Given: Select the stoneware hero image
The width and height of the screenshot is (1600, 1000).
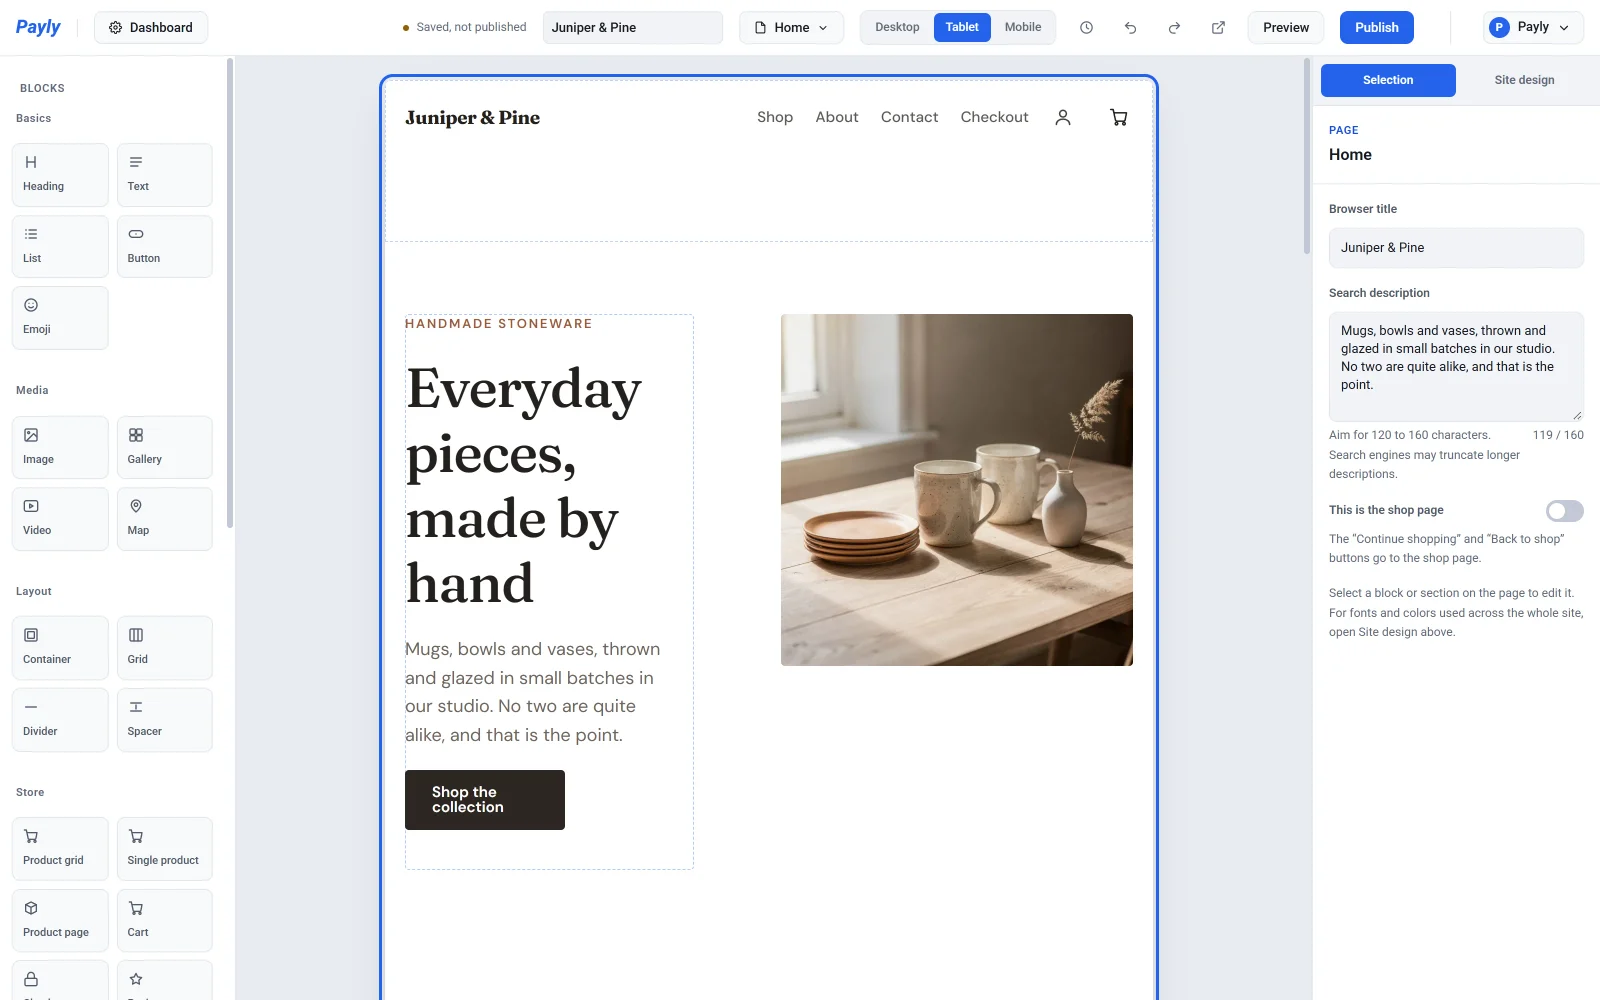Looking at the screenshot, I should click(957, 490).
